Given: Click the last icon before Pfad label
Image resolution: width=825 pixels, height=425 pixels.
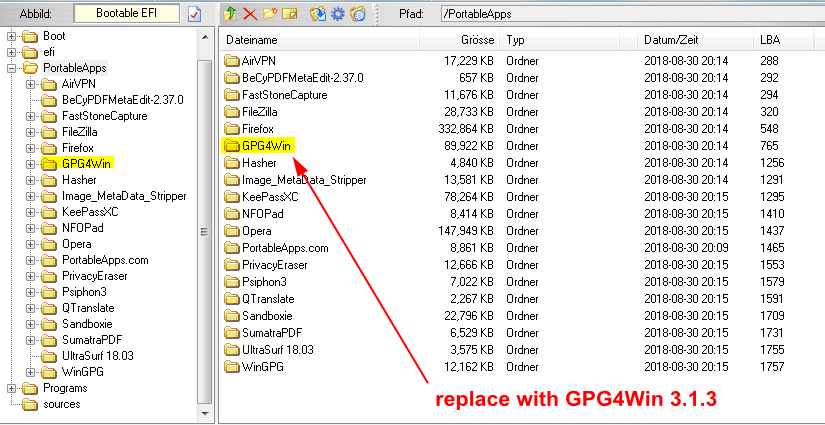Looking at the screenshot, I should 358,14.
